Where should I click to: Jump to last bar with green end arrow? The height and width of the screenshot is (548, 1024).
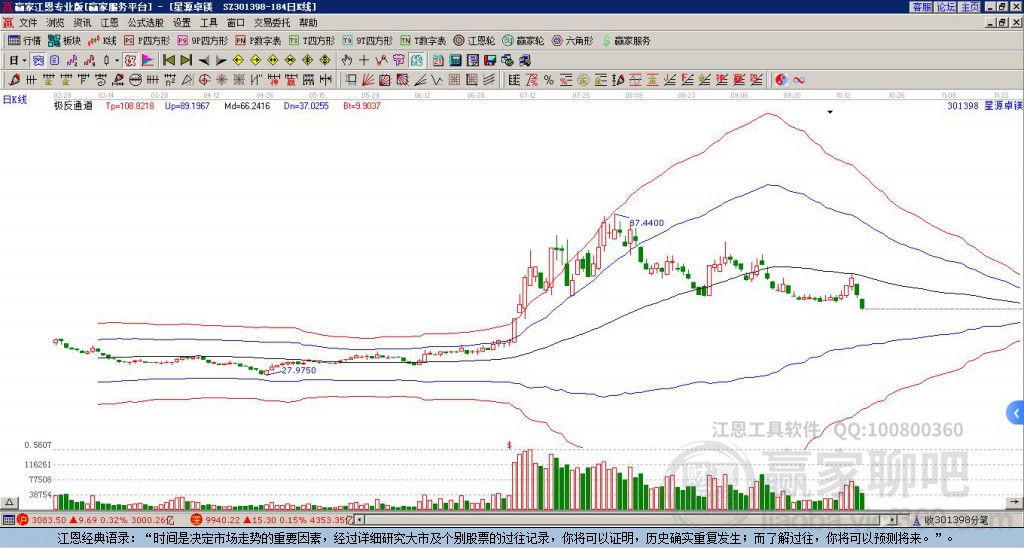(x=186, y=61)
